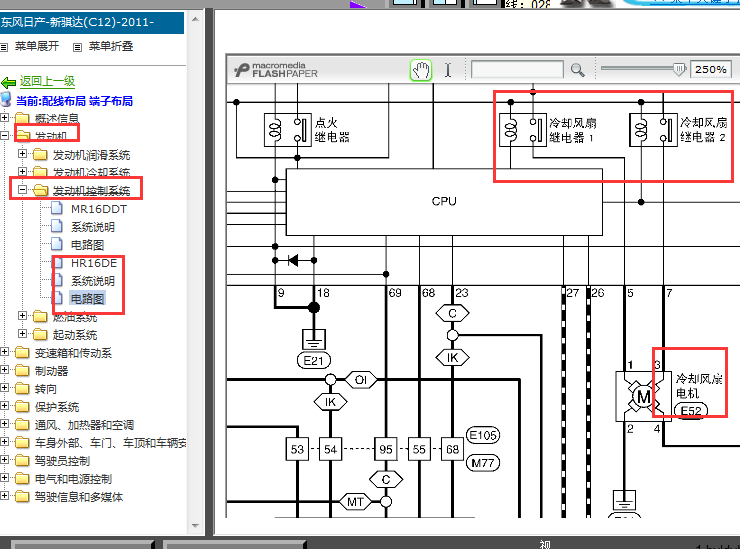Viewport: 740px width, 549px height.
Task: Select the 发动机控制系统 folder
Action: pos(91,191)
